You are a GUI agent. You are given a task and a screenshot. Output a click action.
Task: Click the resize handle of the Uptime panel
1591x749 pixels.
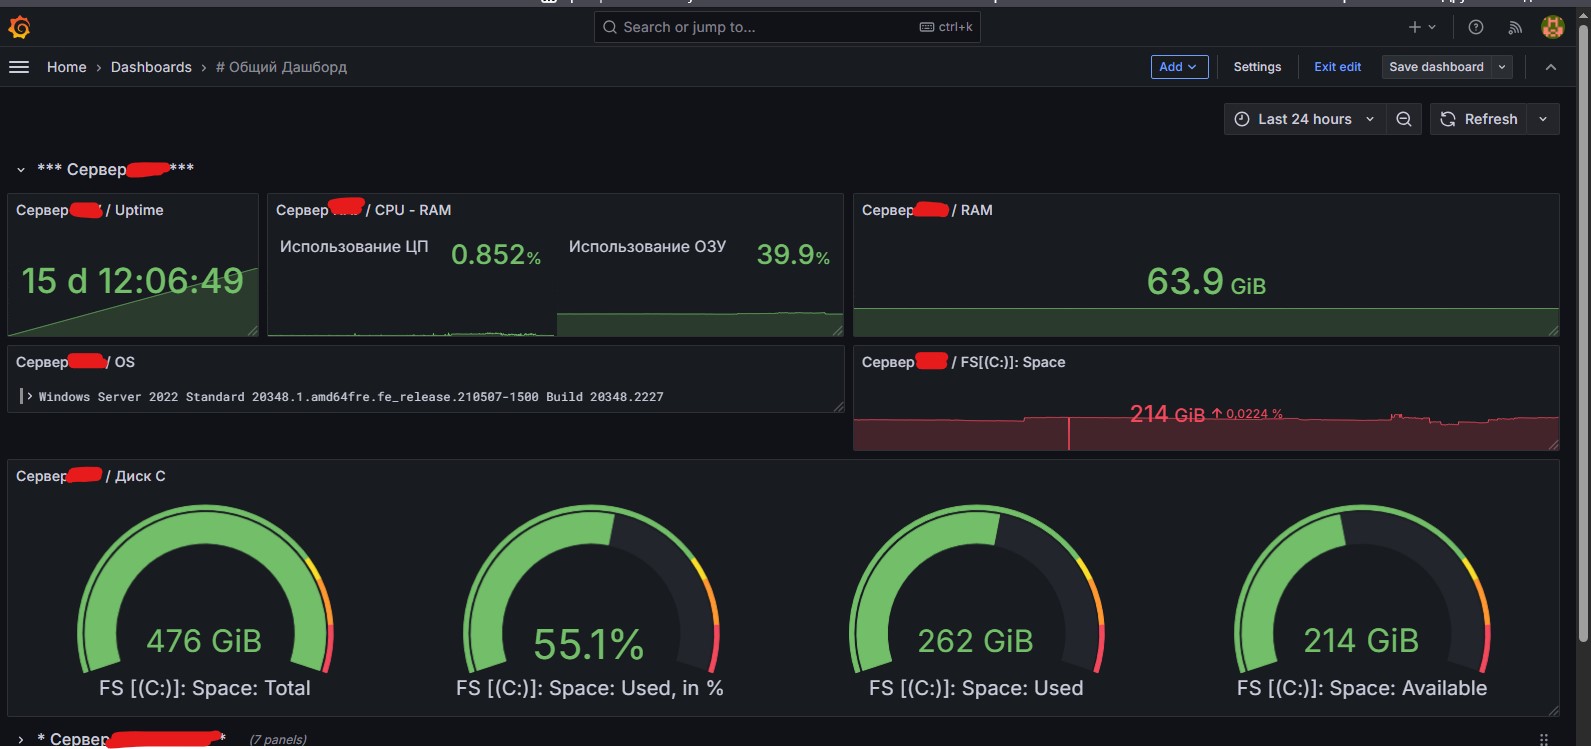(x=252, y=330)
